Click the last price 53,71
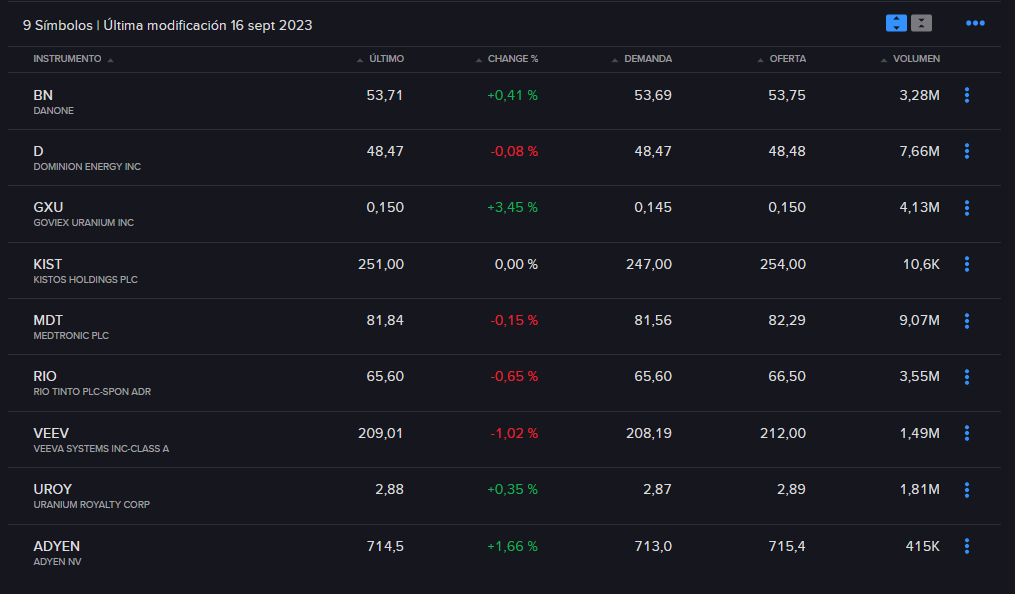The image size is (1015, 594). coord(385,95)
